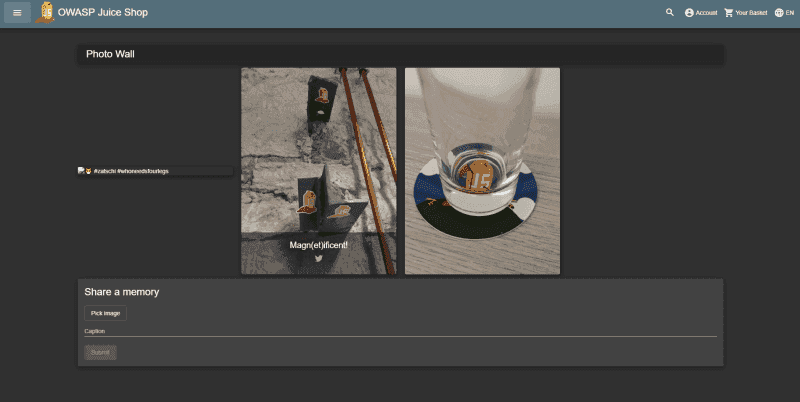Open Your Basket
The image size is (800, 402).
point(745,13)
